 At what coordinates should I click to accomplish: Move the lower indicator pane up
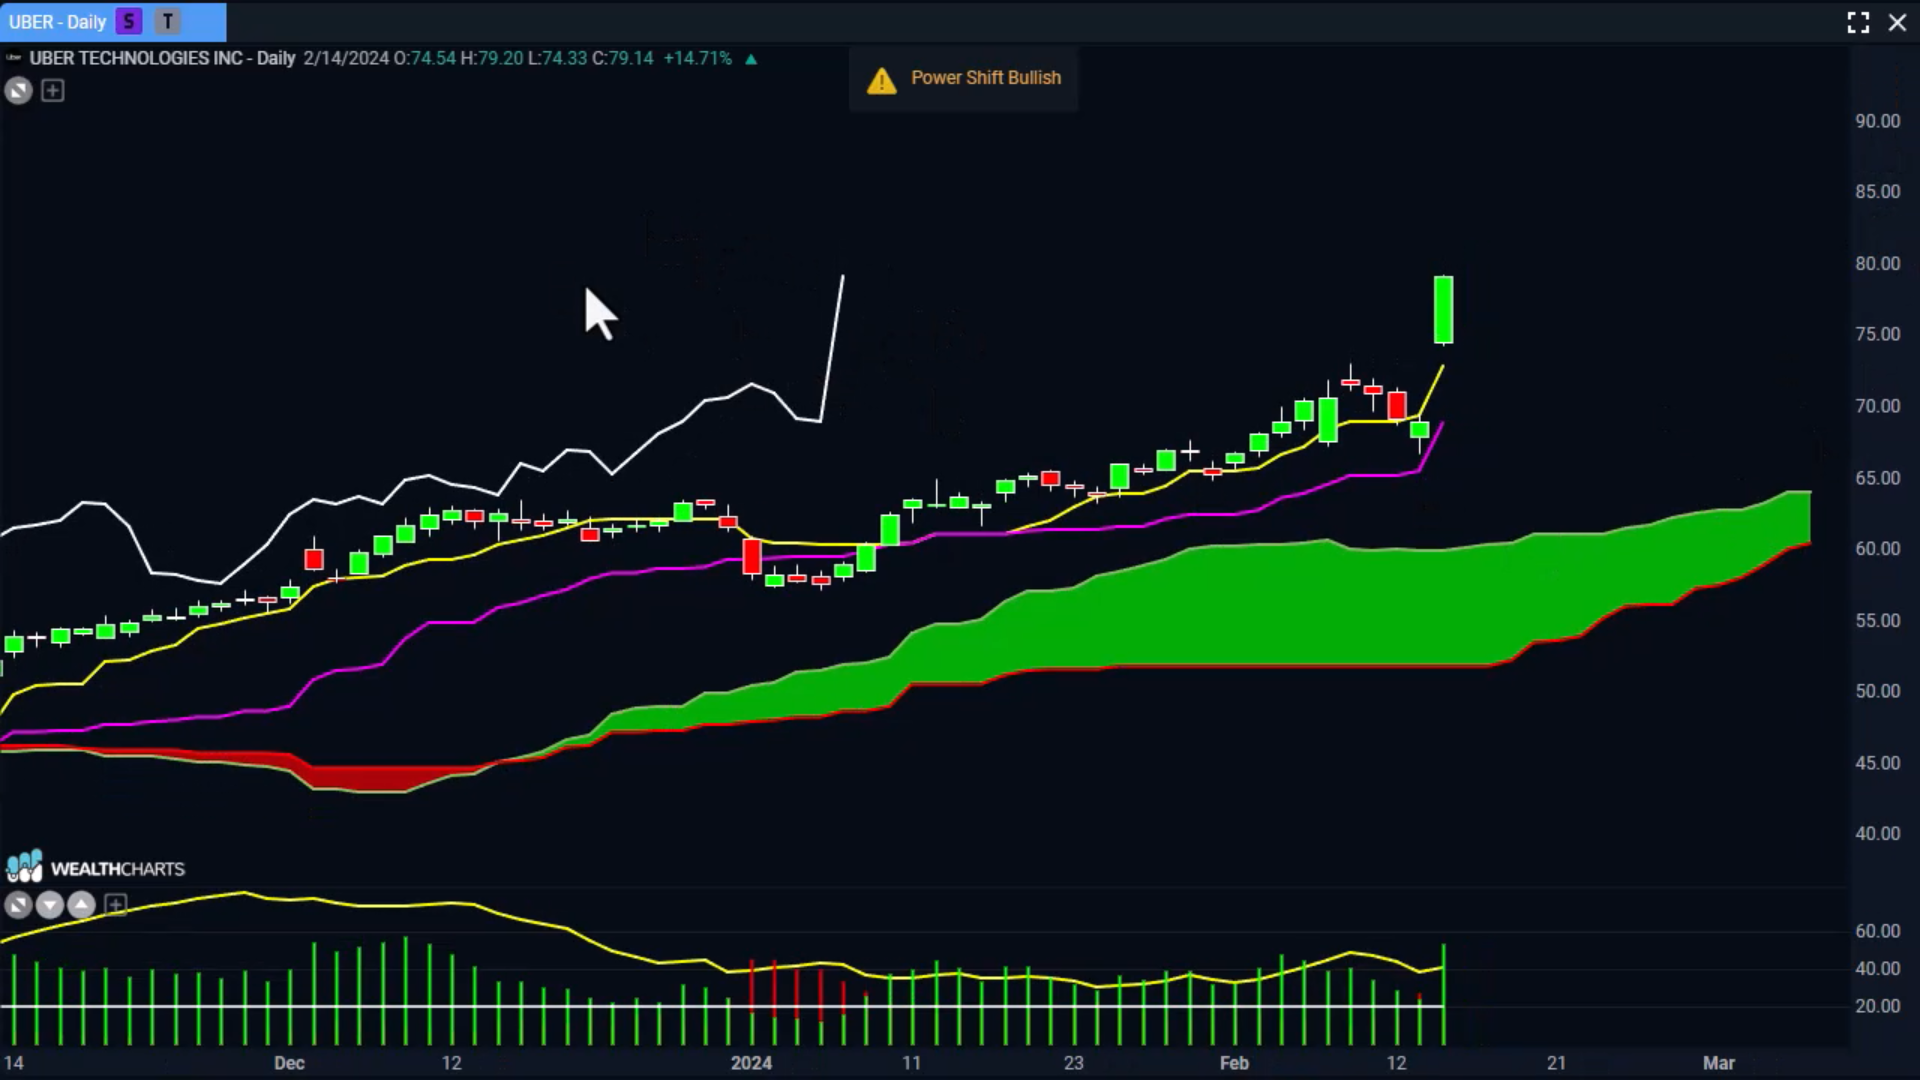click(x=81, y=905)
